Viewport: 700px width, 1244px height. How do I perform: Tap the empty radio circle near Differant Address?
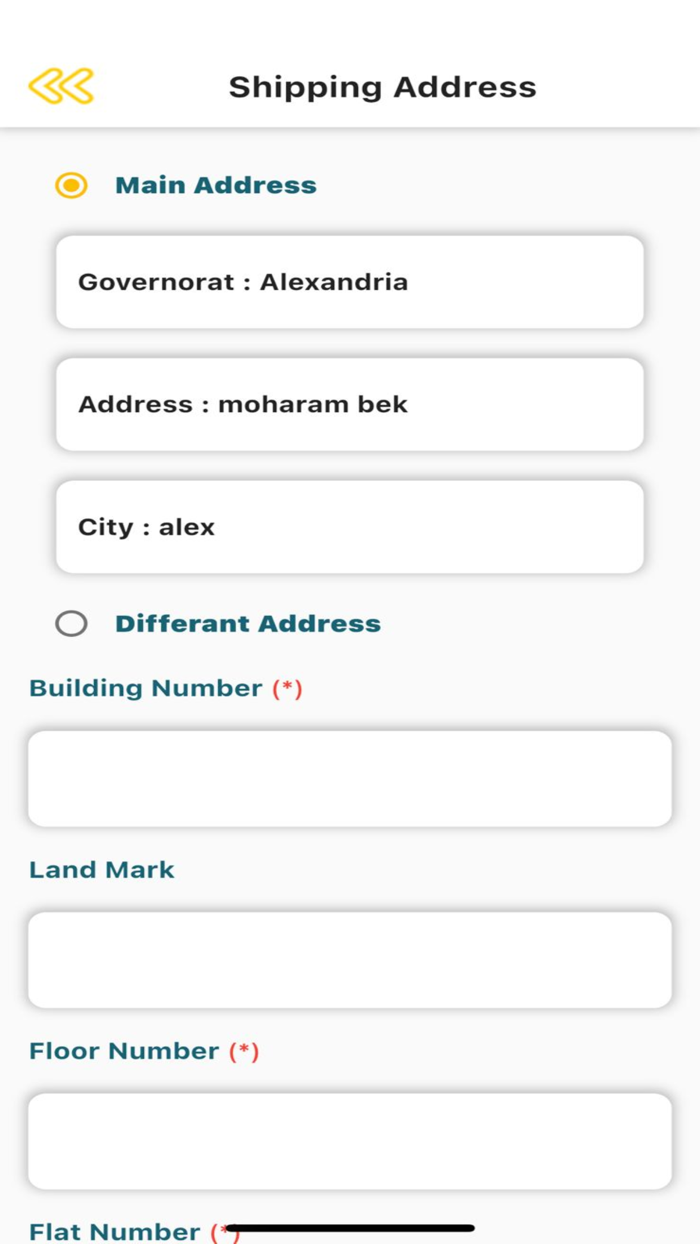point(71,623)
